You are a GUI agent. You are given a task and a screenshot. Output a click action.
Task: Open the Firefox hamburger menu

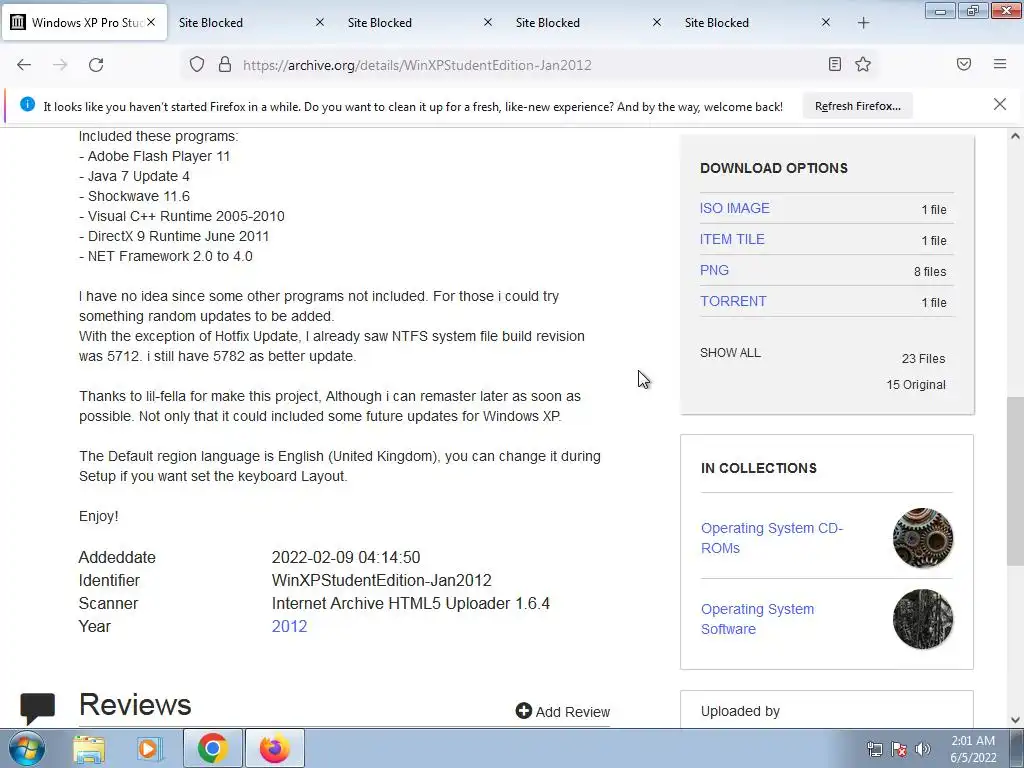point(1000,64)
